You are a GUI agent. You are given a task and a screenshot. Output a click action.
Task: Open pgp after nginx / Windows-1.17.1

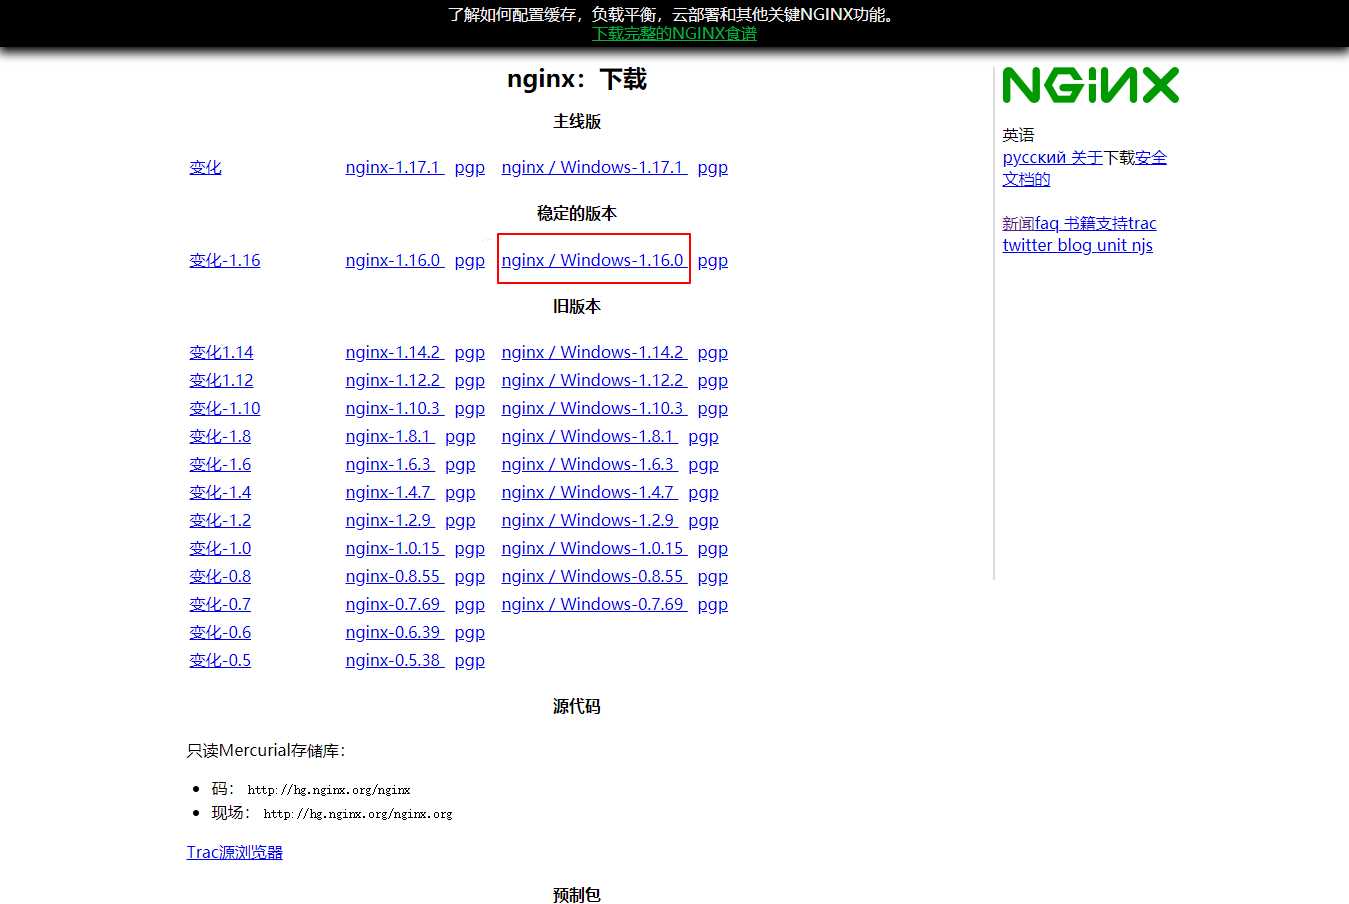click(712, 167)
